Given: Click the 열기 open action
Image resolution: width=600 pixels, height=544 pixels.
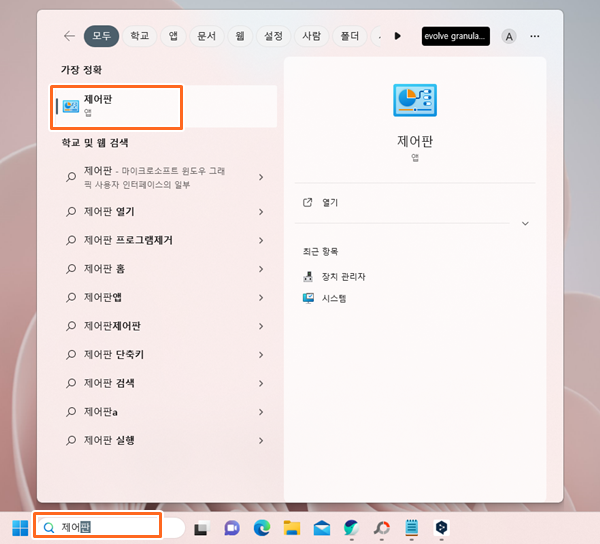Looking at the screenshot, I should pyautogui.click(x=321, y=202).
